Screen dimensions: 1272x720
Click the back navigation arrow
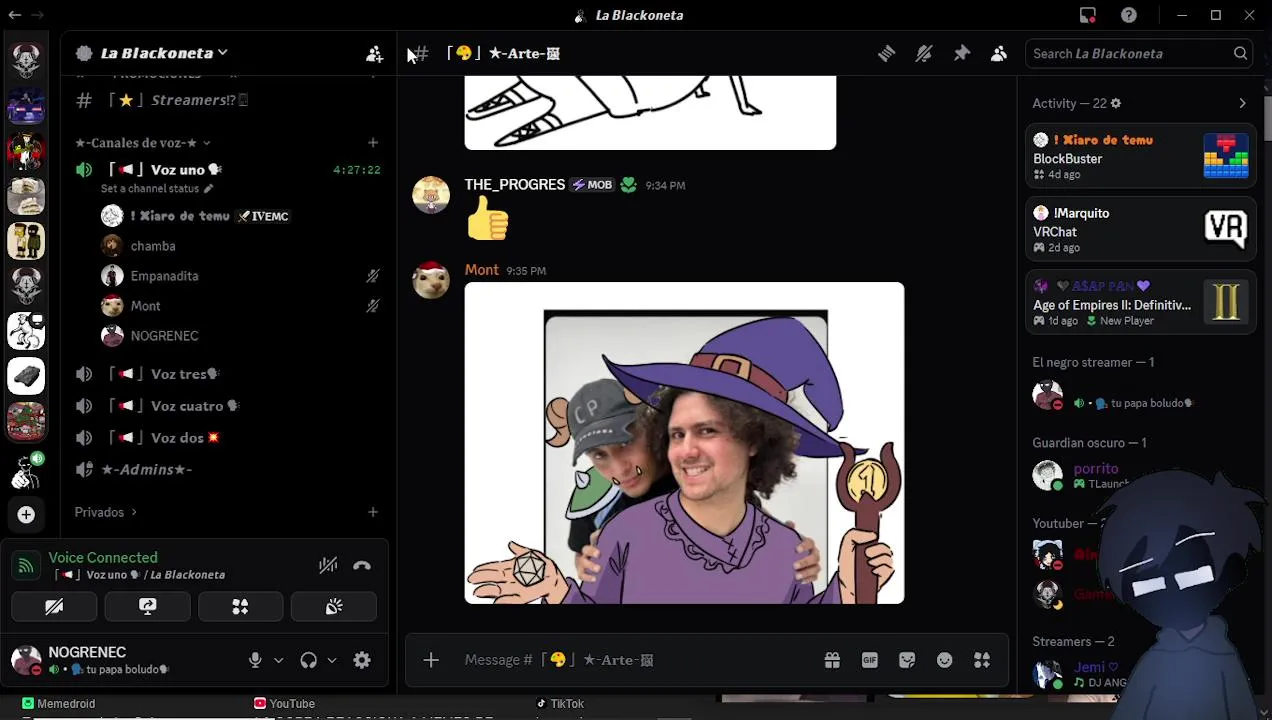pyautogui.click(x=14, y=15)
